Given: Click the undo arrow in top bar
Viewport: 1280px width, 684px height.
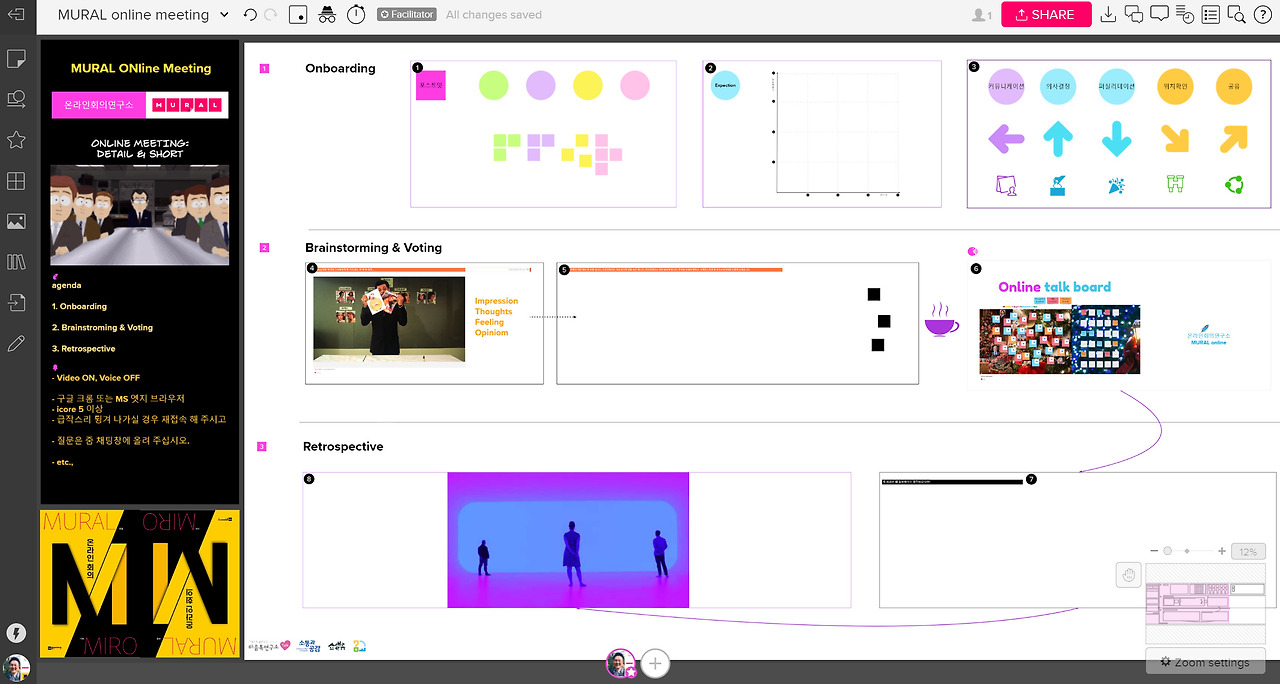Looking at the screenshot, I should click(250, 15).
